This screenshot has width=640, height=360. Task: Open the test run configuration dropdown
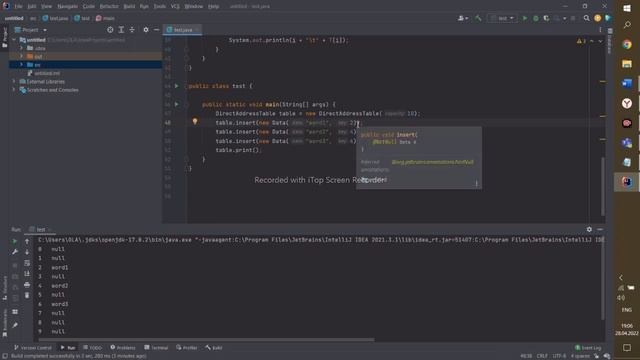click(502, 18)
